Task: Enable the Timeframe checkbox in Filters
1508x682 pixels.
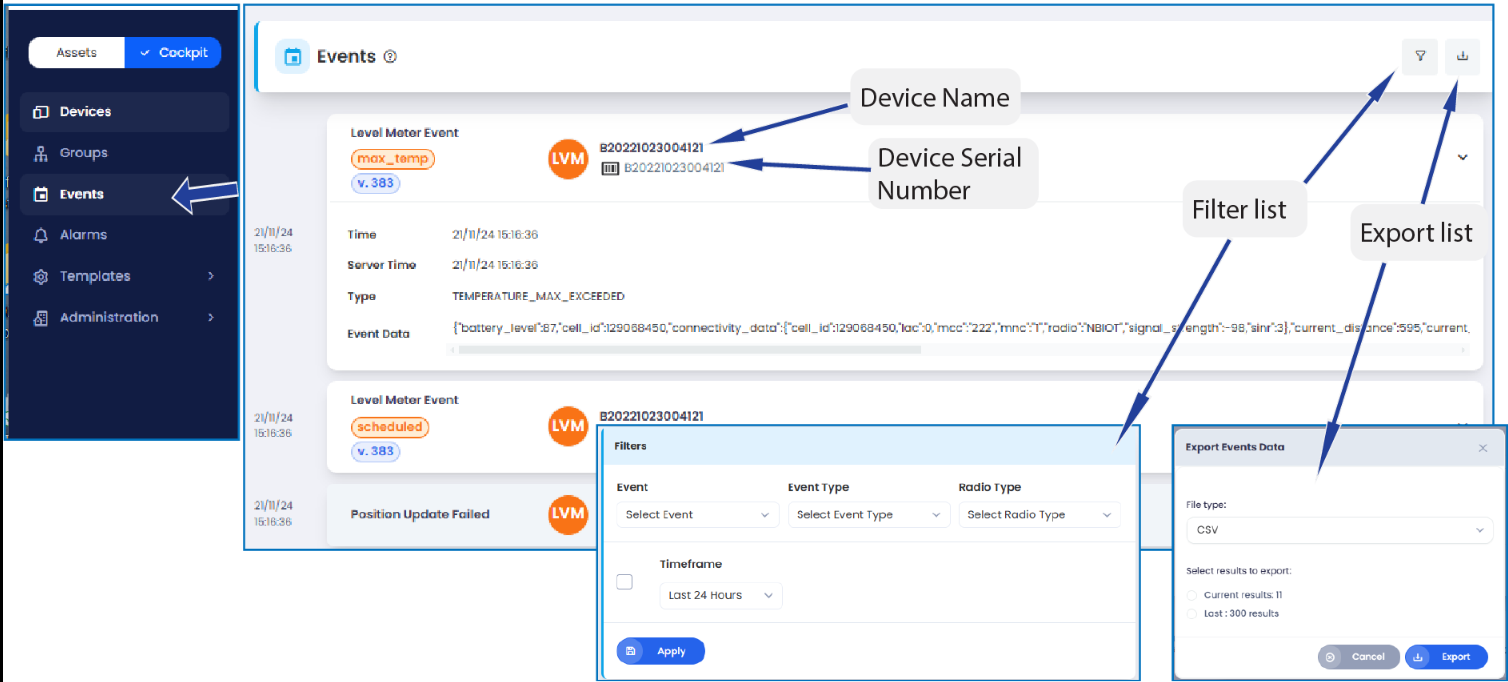Action: point(625,582)
